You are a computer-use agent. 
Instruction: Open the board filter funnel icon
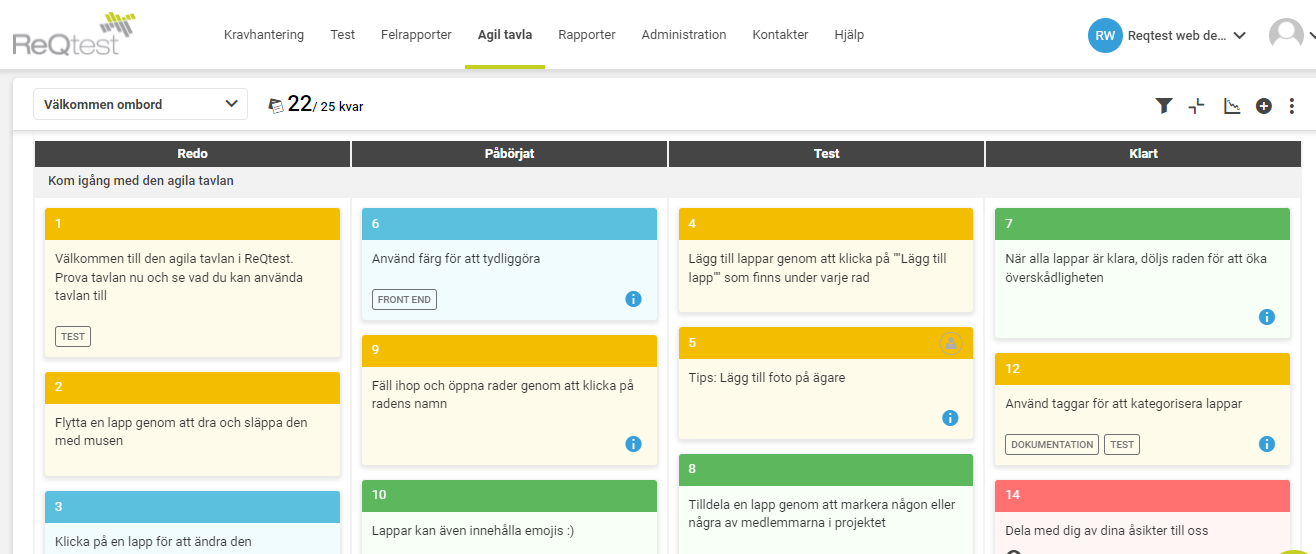pyautogui.click(x=1164, y=105)
